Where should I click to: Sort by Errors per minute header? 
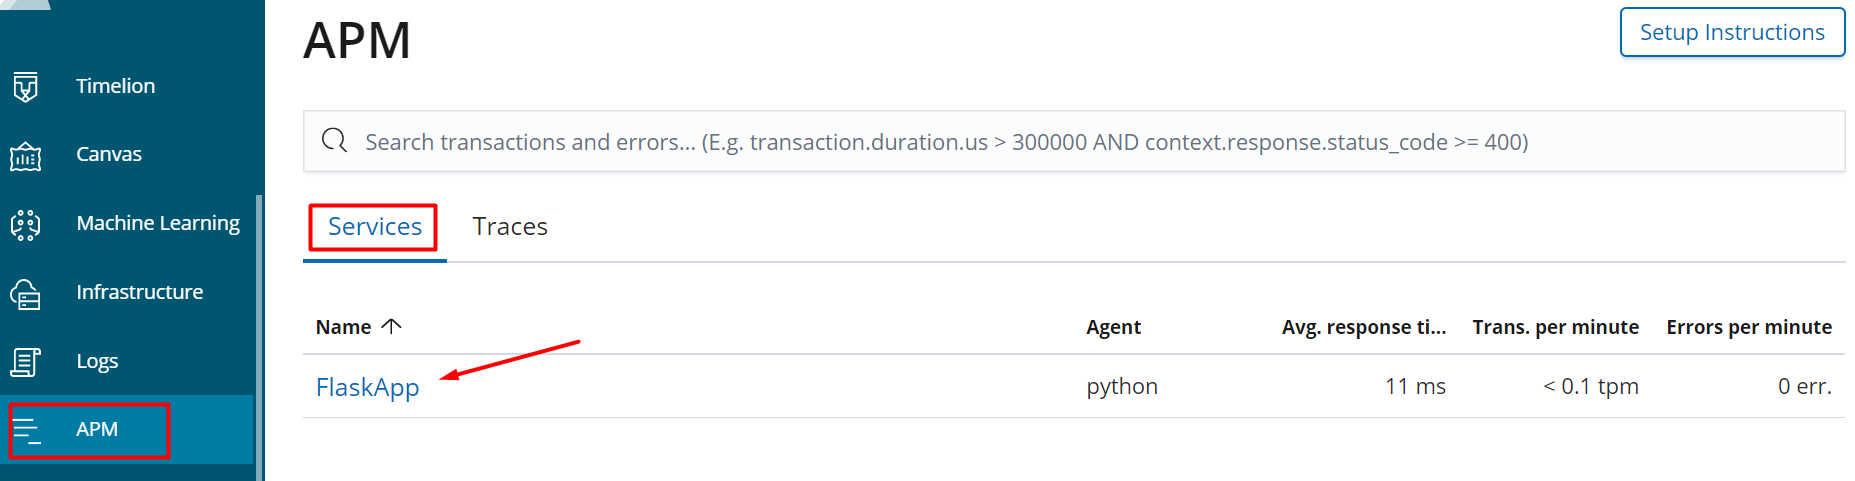pos(1748,327)
